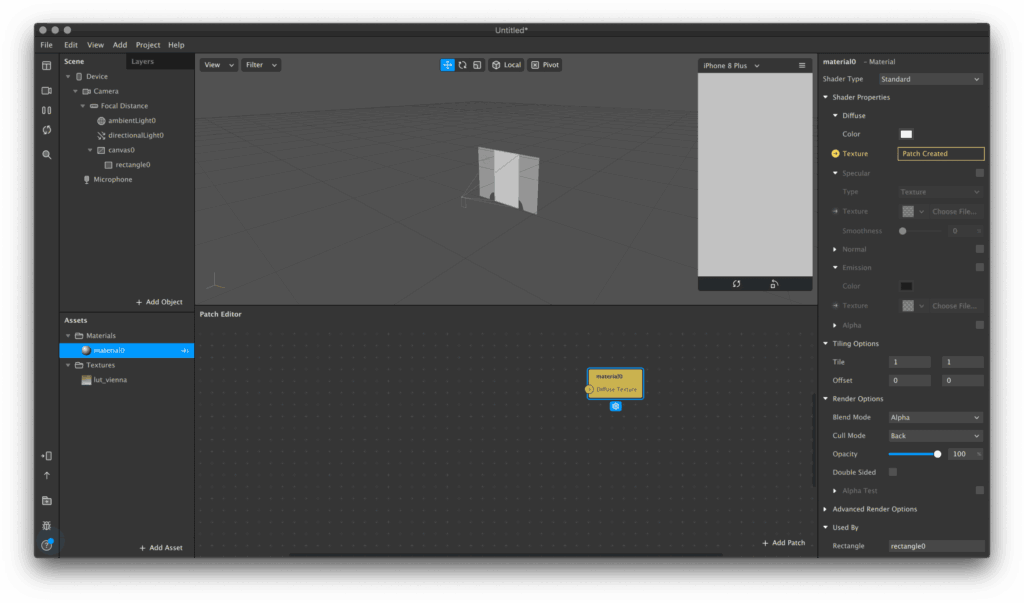Click the Add Patch button
1024x603 pixels.
pyautogui.click(x=784, y=543)
